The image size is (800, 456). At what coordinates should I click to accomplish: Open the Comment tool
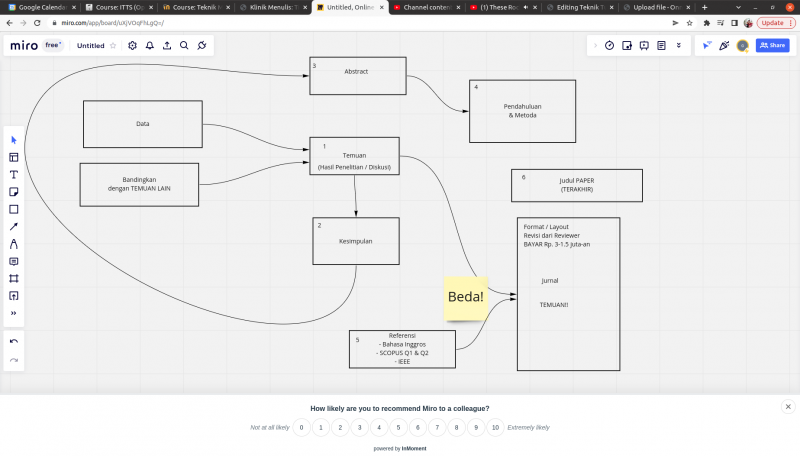14,261
